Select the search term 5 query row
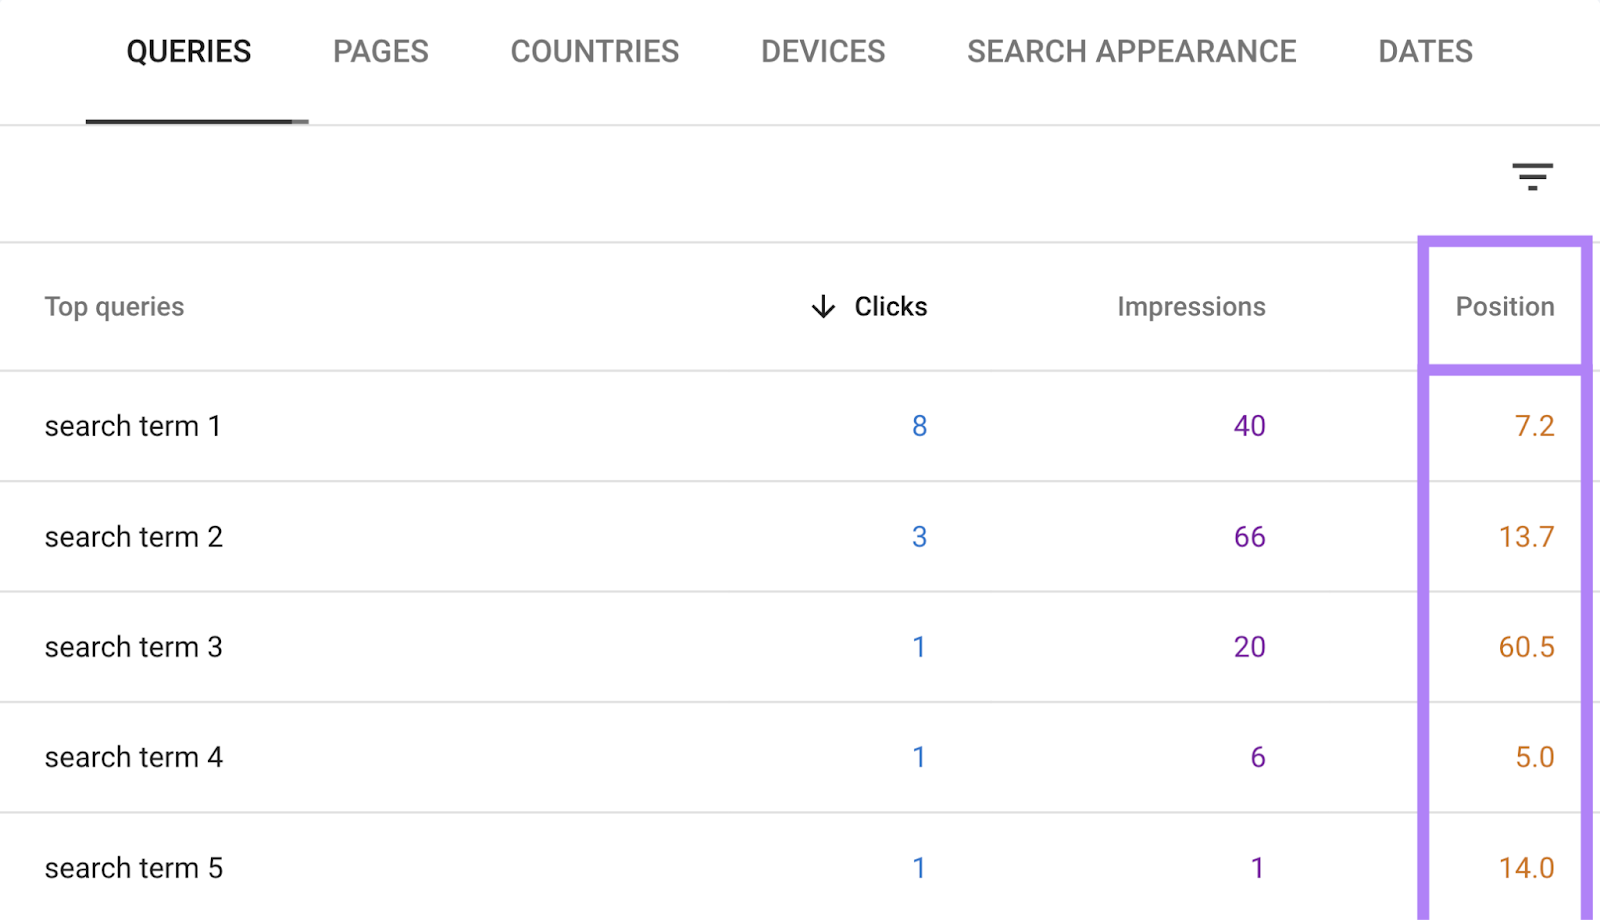This screenshot has width=1600, height=920. pos(133,868)
